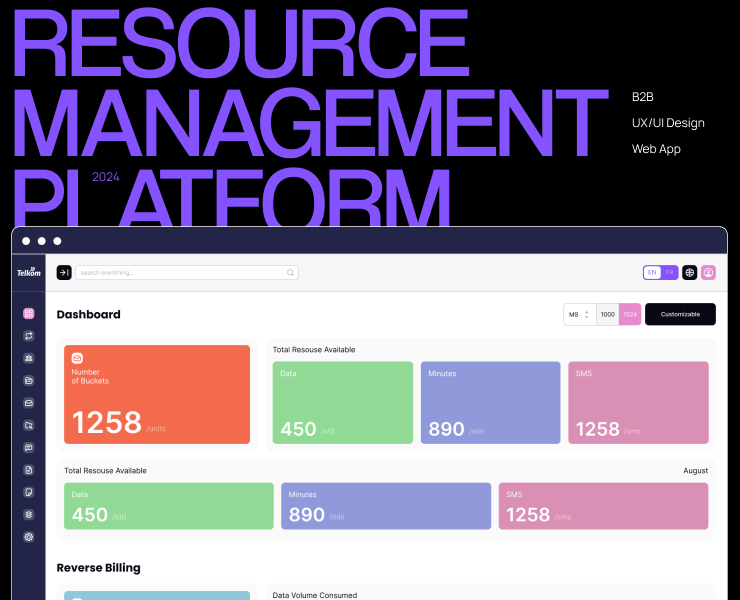Click the Customizable button

pyautogui.click(x=680, y=314)
